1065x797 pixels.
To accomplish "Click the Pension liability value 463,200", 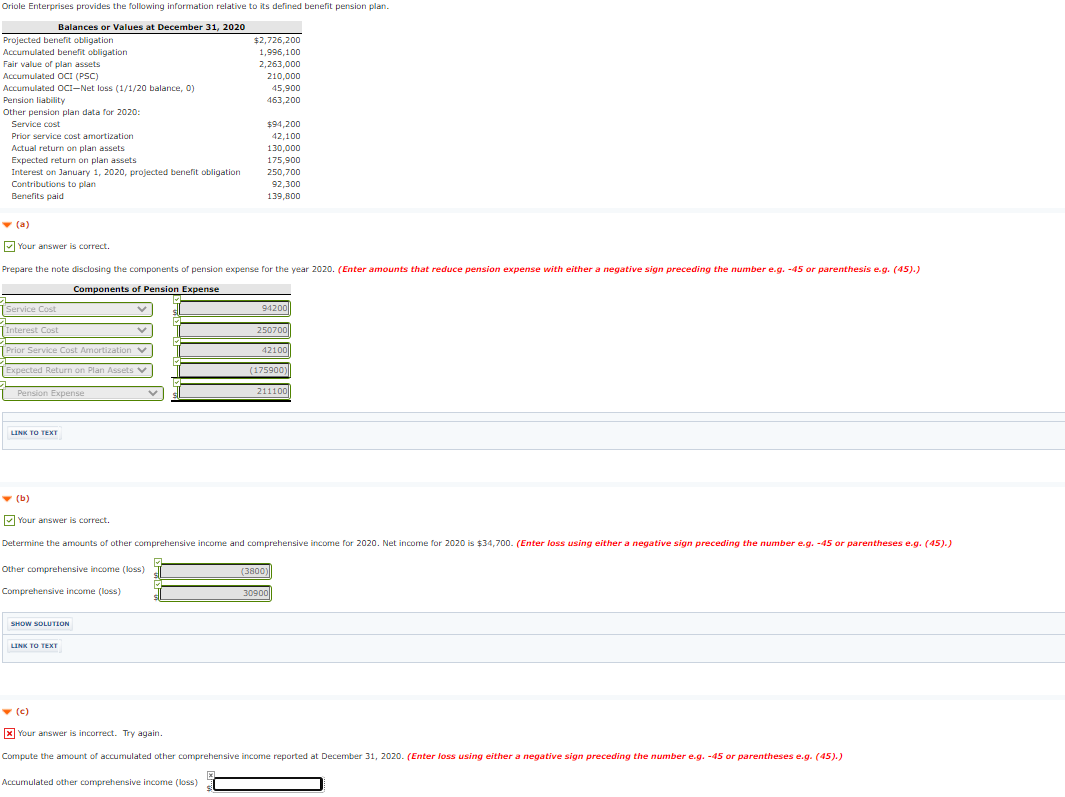I will click(x=283, y=101).
